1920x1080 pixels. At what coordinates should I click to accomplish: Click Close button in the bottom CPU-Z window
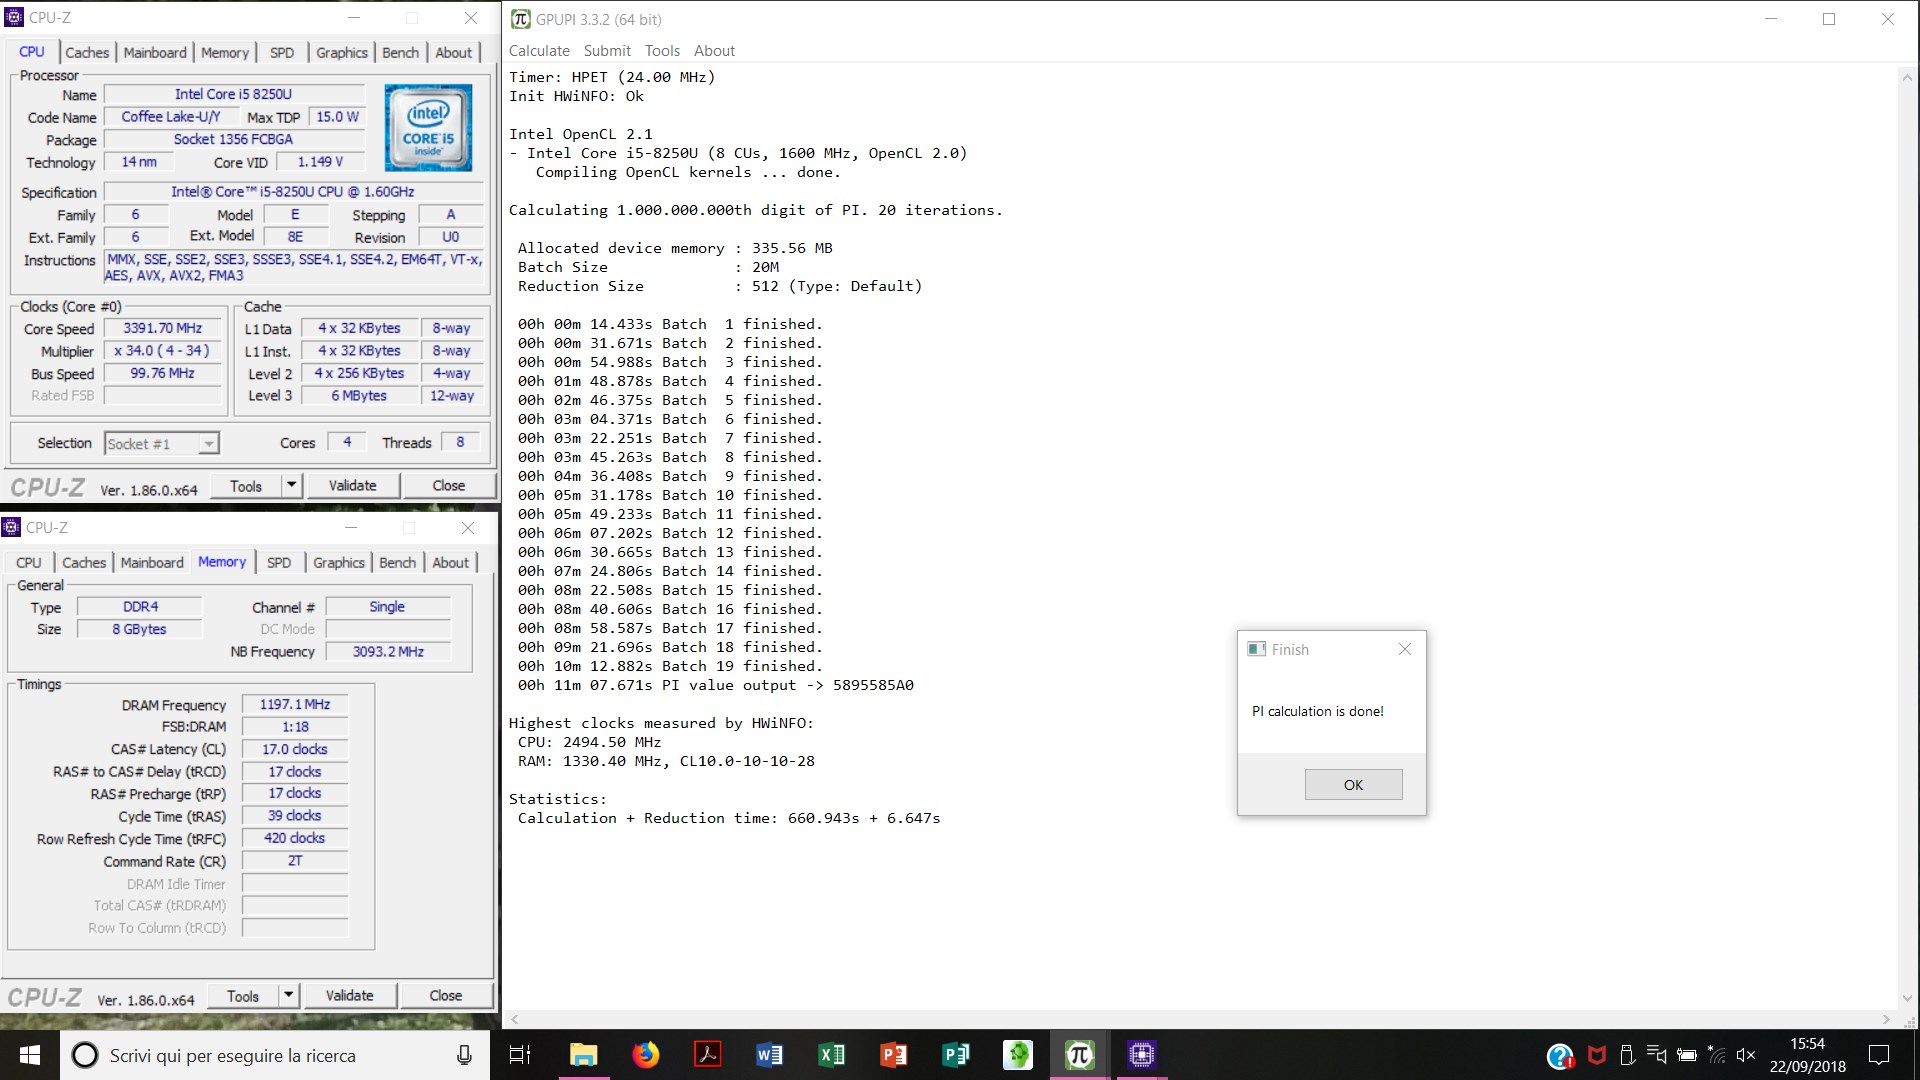pyautogui.click(x=446, y=995)
